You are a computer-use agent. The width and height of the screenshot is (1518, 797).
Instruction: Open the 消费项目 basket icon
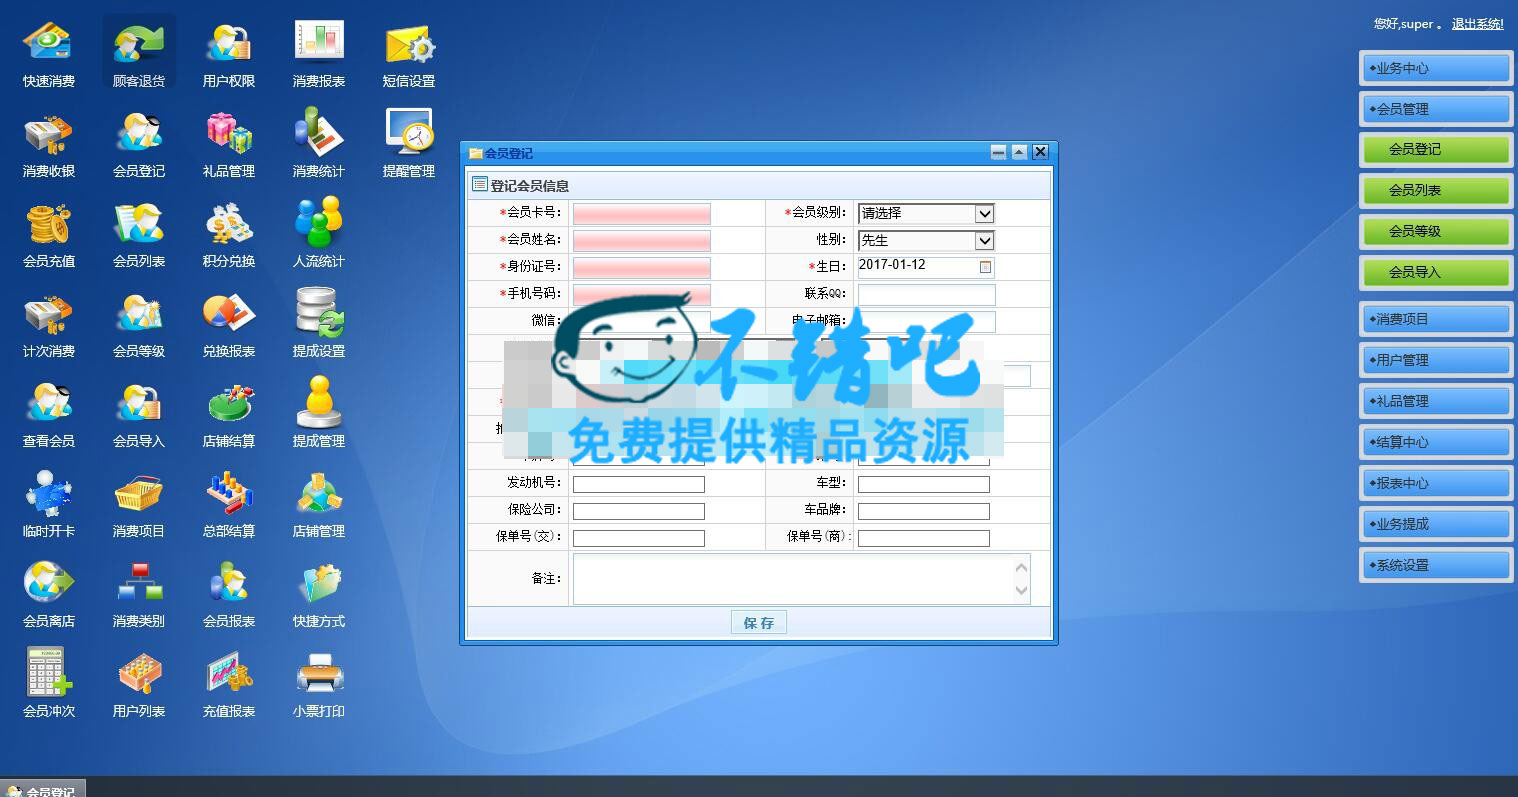(138, 505)
